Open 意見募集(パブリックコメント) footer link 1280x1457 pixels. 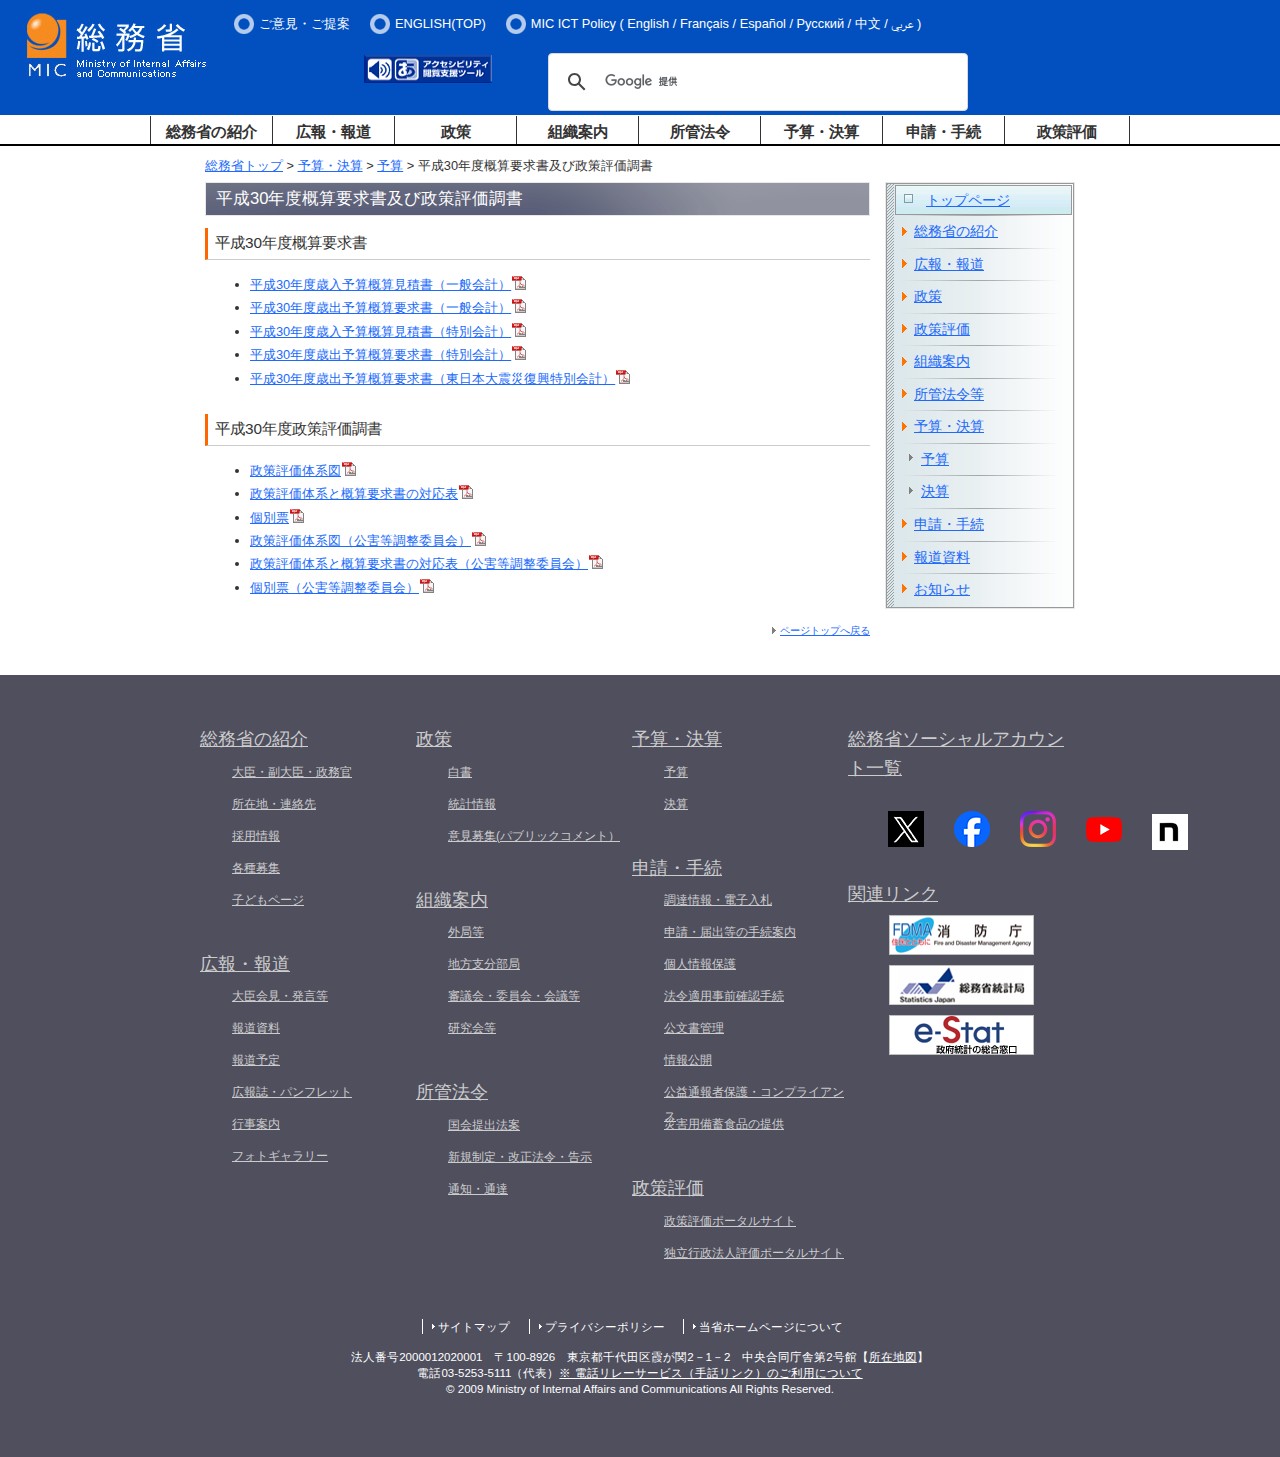[x=534, y=836]
